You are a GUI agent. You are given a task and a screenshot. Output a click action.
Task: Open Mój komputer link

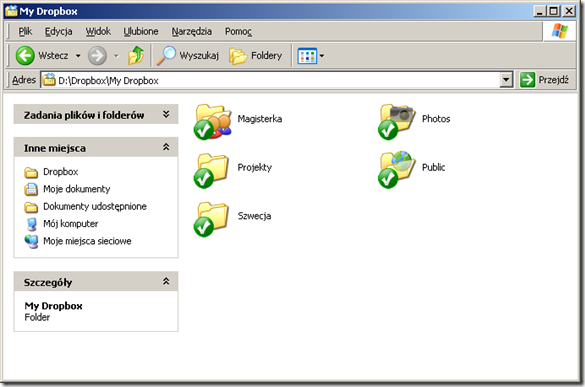tap(71, 224)
